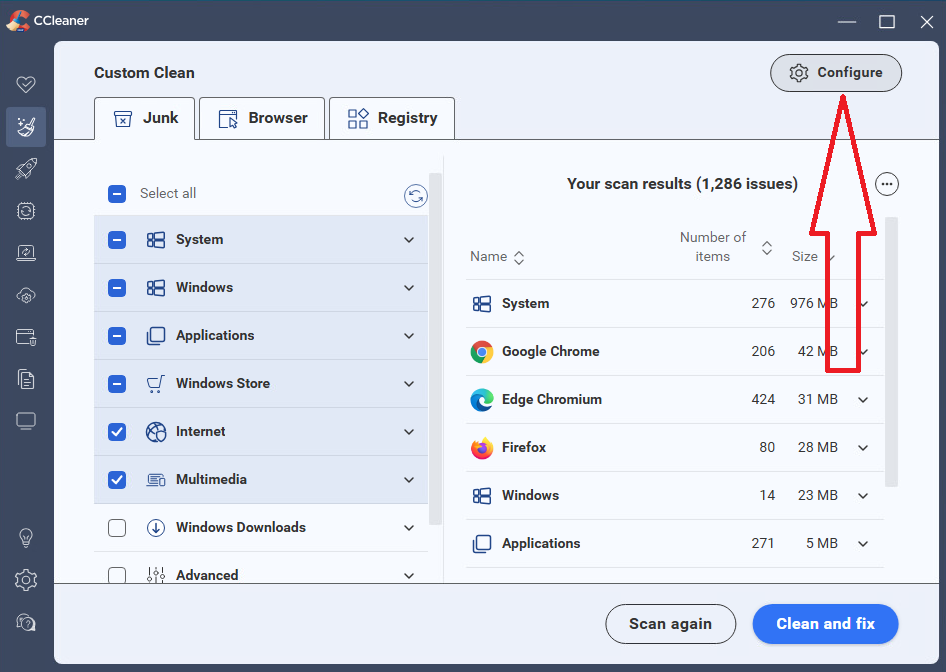Toggle the Select all checkbox
The image size is (946, 672).
117,194
